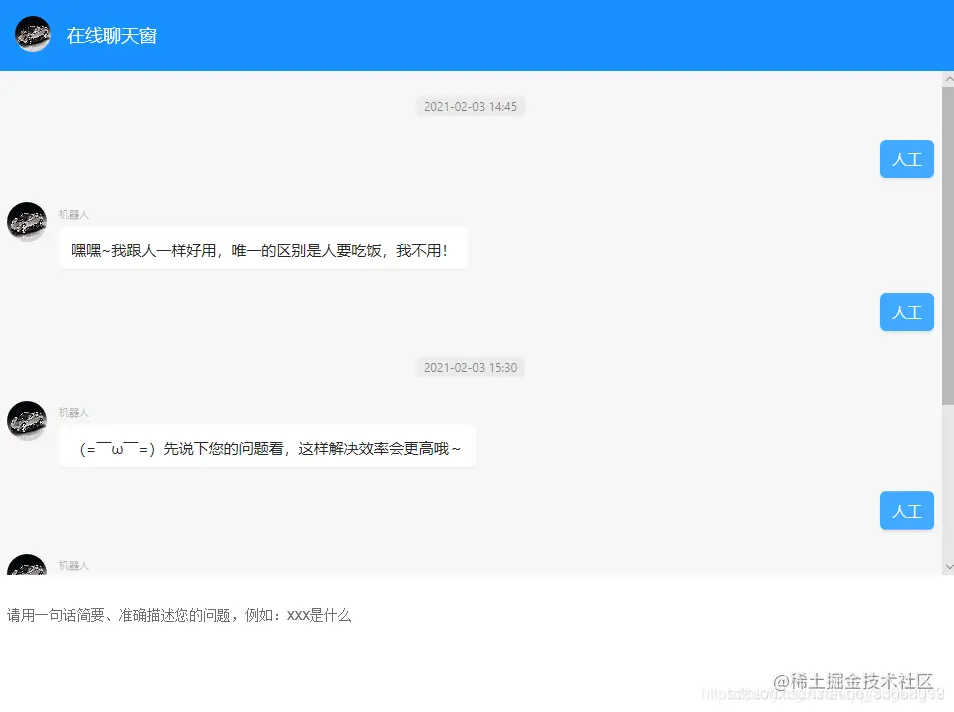Click the robot avatar beside the 15:30 message

(27, 421)
